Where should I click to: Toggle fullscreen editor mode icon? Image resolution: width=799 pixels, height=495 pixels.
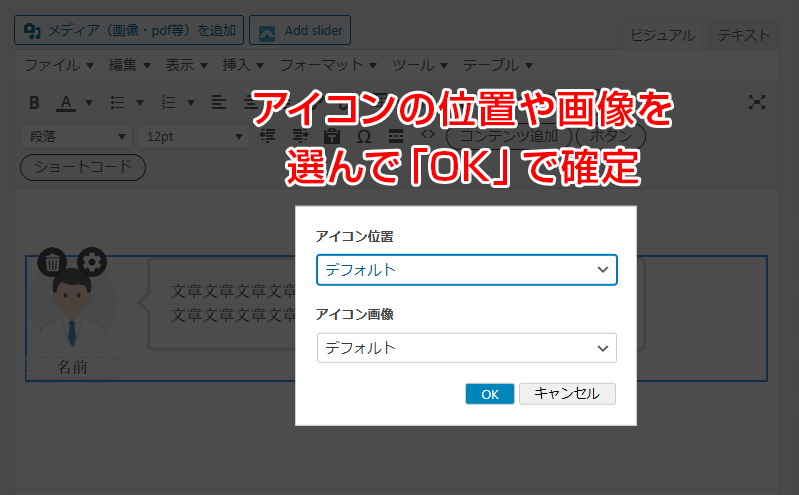click(758, 102)
